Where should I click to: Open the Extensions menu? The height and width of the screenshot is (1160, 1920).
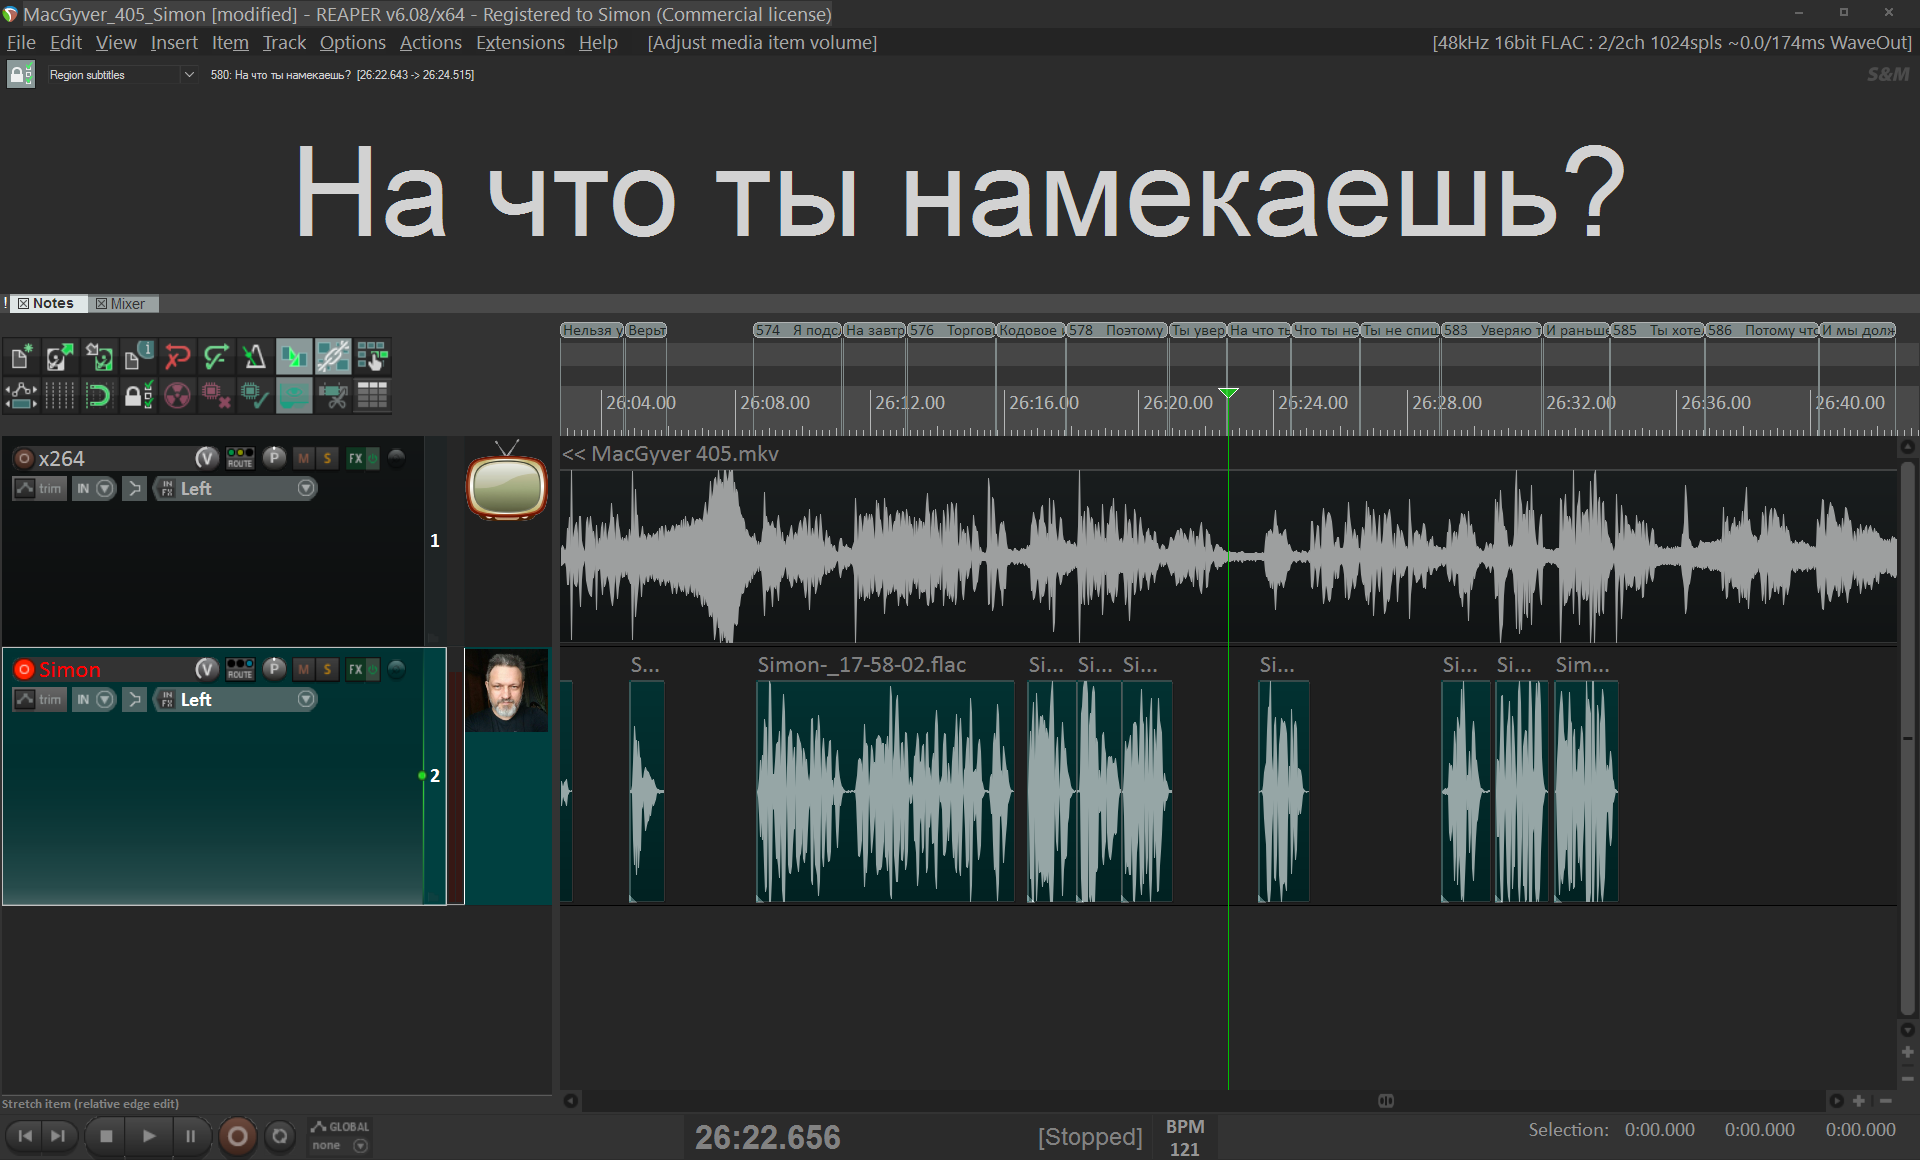point(520,43)
